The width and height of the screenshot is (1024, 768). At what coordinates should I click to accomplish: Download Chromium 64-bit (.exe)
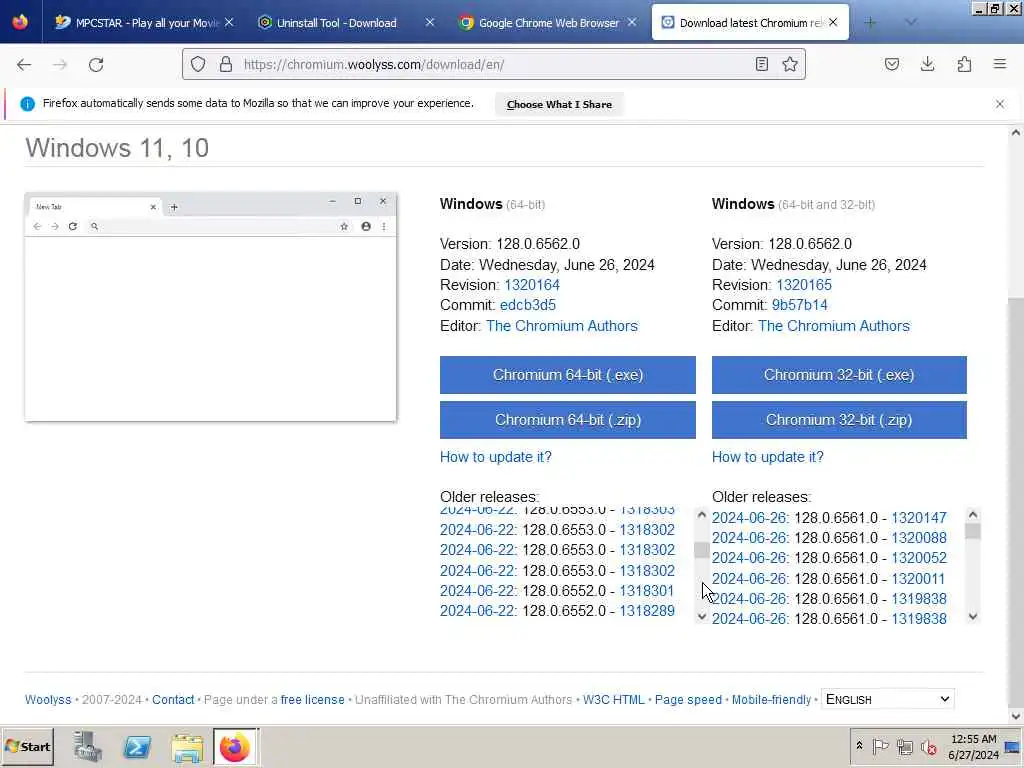coord(568,375)
